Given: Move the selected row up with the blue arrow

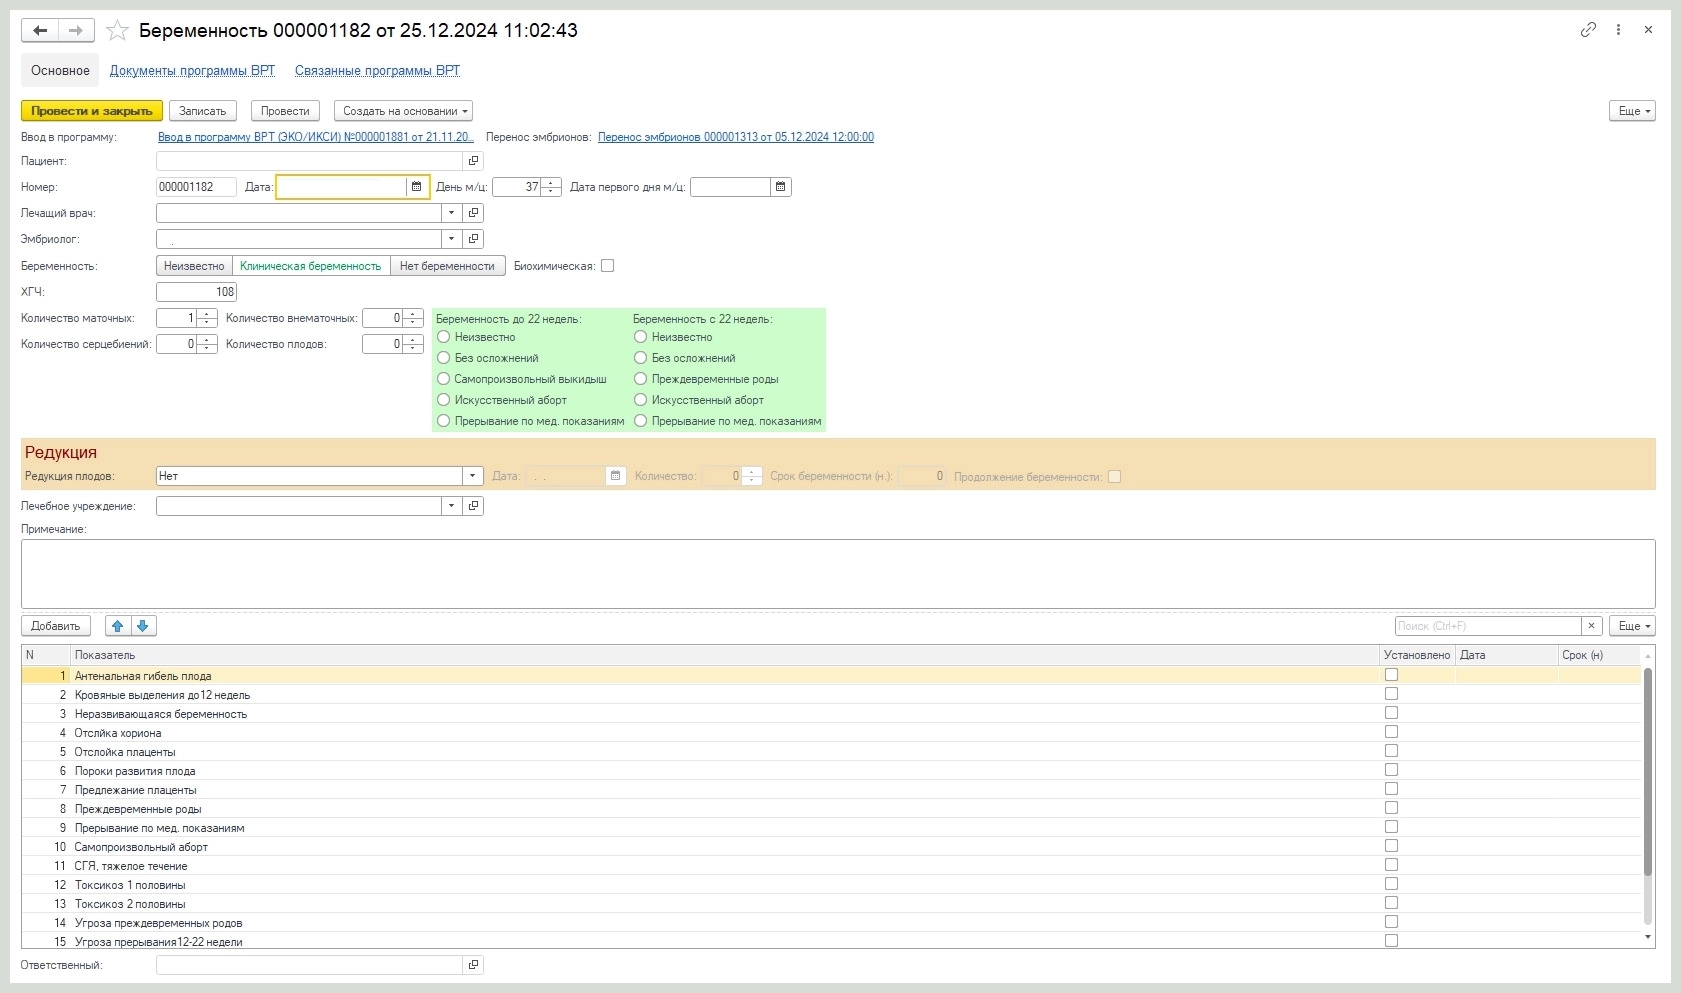Looking at the screenshot, I should click(118, 626).
